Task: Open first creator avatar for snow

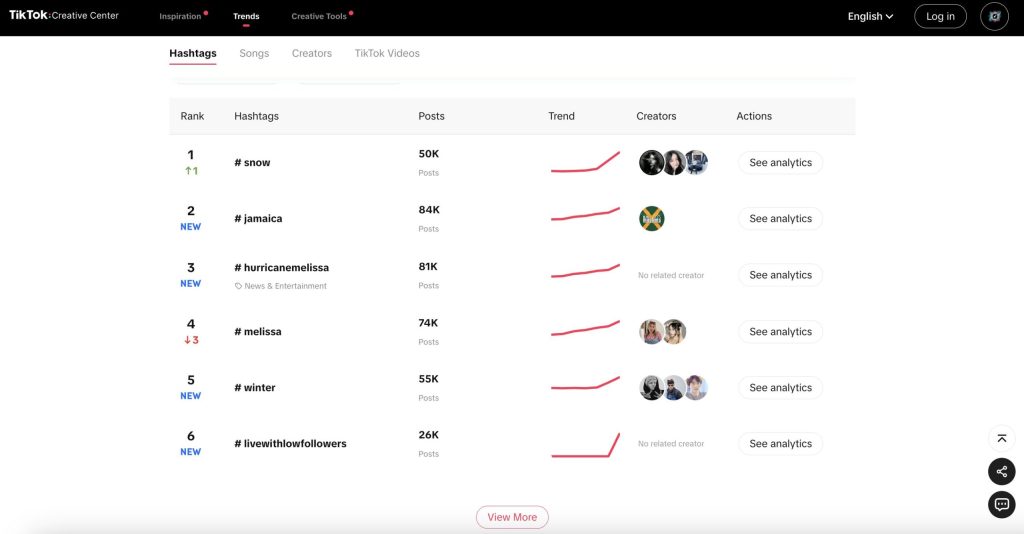Action: [651, 163]
